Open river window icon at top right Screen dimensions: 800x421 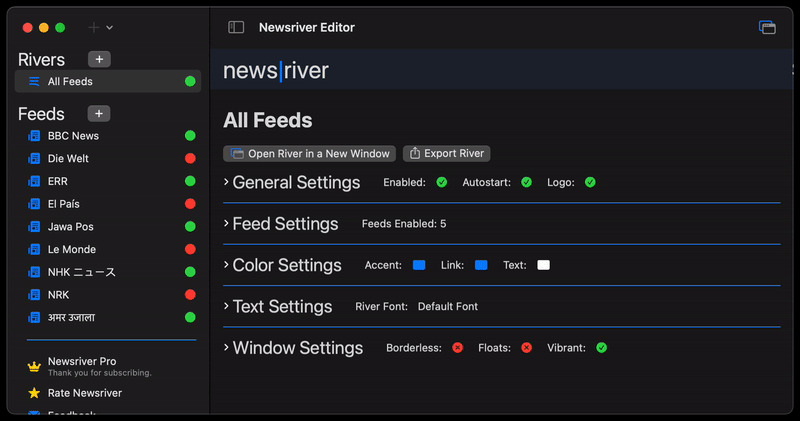pos(767,27)
